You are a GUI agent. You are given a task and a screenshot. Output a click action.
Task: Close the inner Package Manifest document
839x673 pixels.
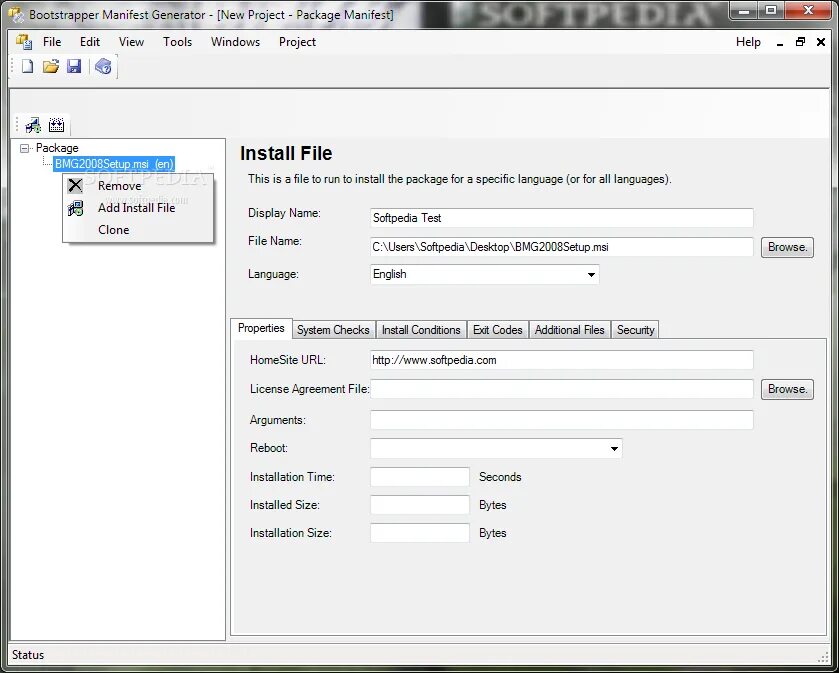821,42
